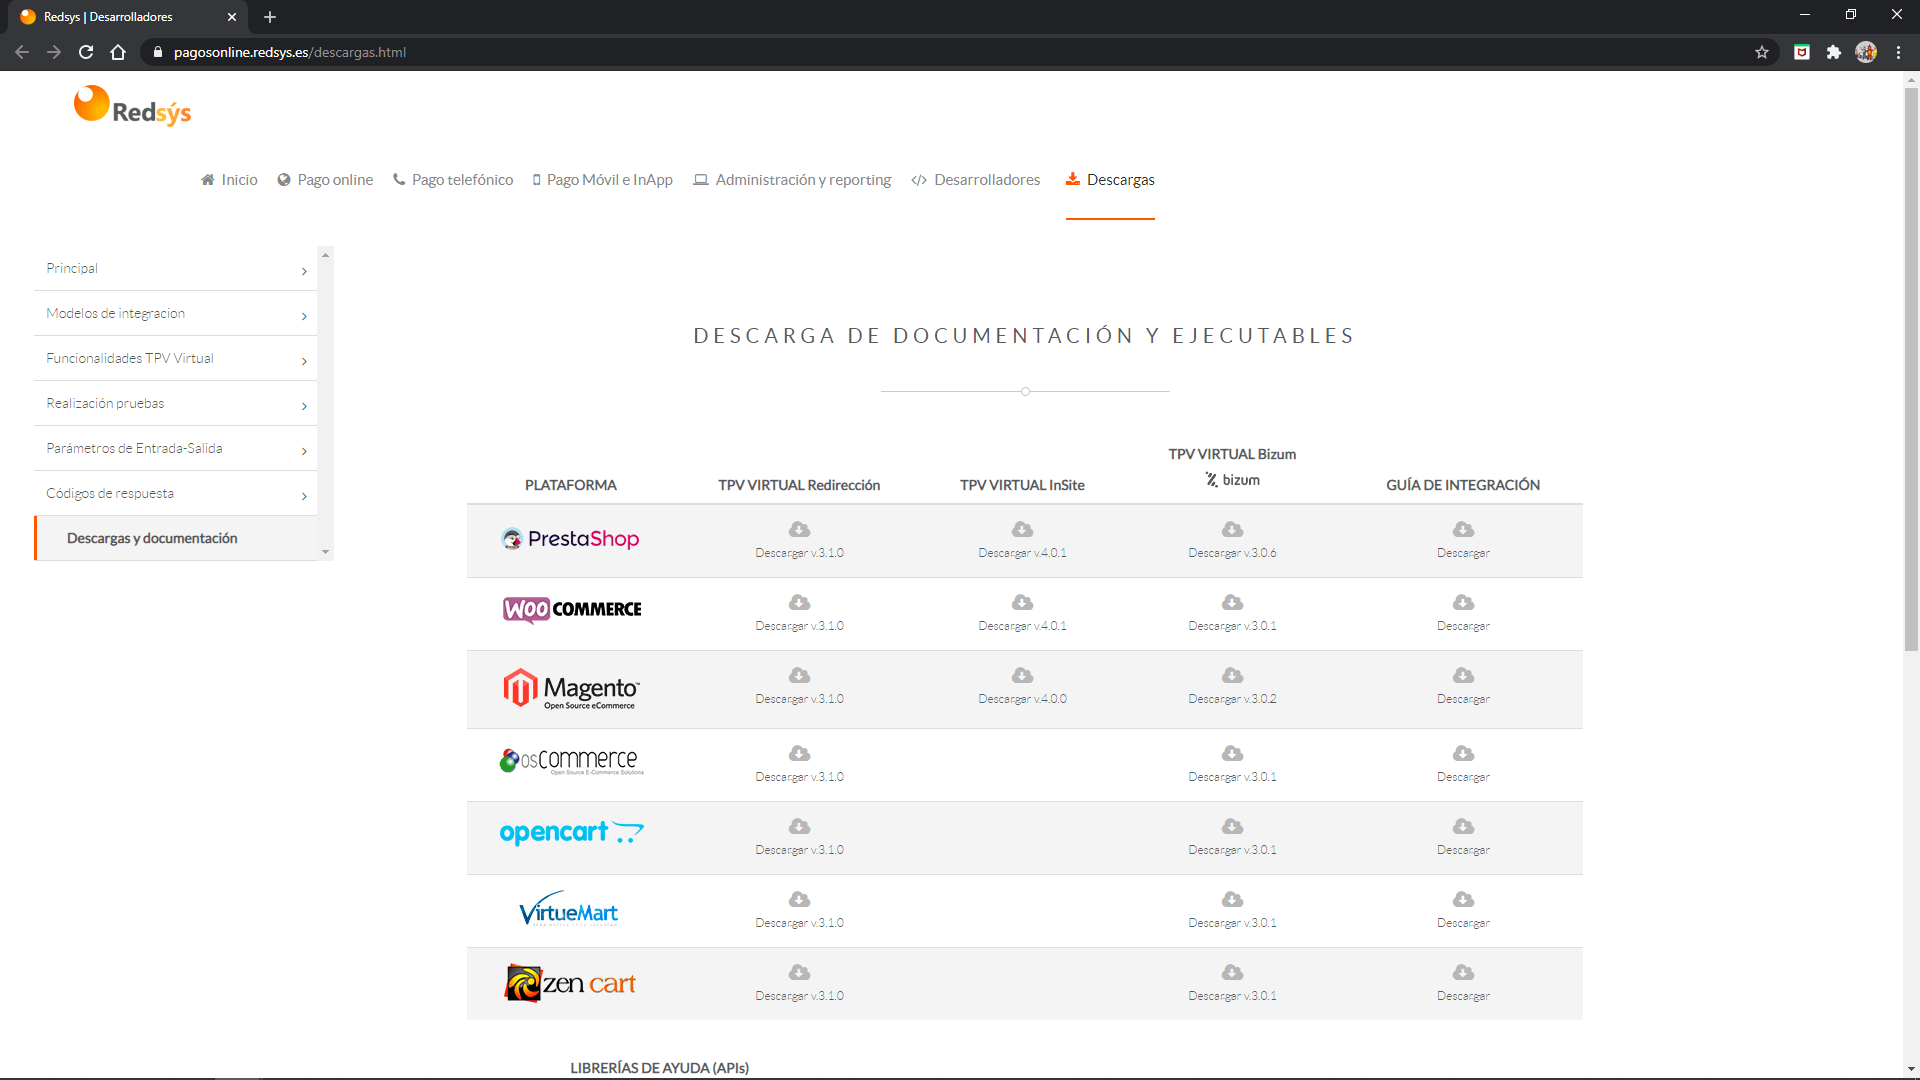The height and width of the screenshot is (1080, 1920).
Task: Download PrestaShop InSite v.4.0.1 cloud icon
Action: pyautogui.click(x=1022, y=529)
